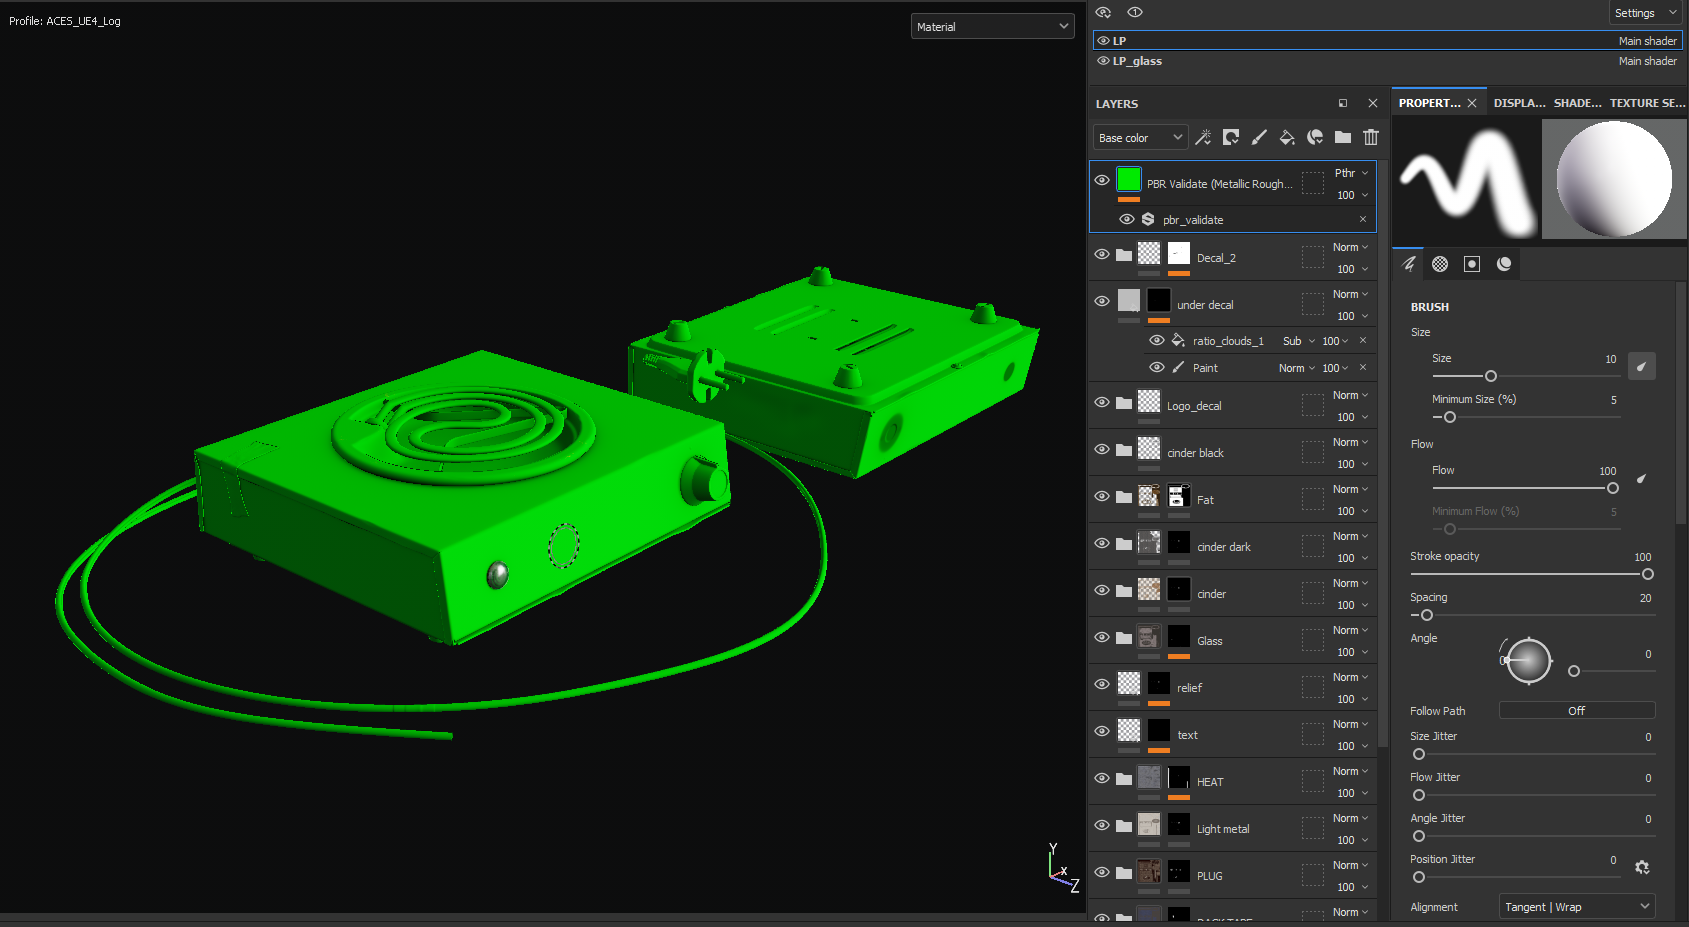Open the Settings menu button
This screenshot has width=1689, height=927.
(x=1644, y=13)
